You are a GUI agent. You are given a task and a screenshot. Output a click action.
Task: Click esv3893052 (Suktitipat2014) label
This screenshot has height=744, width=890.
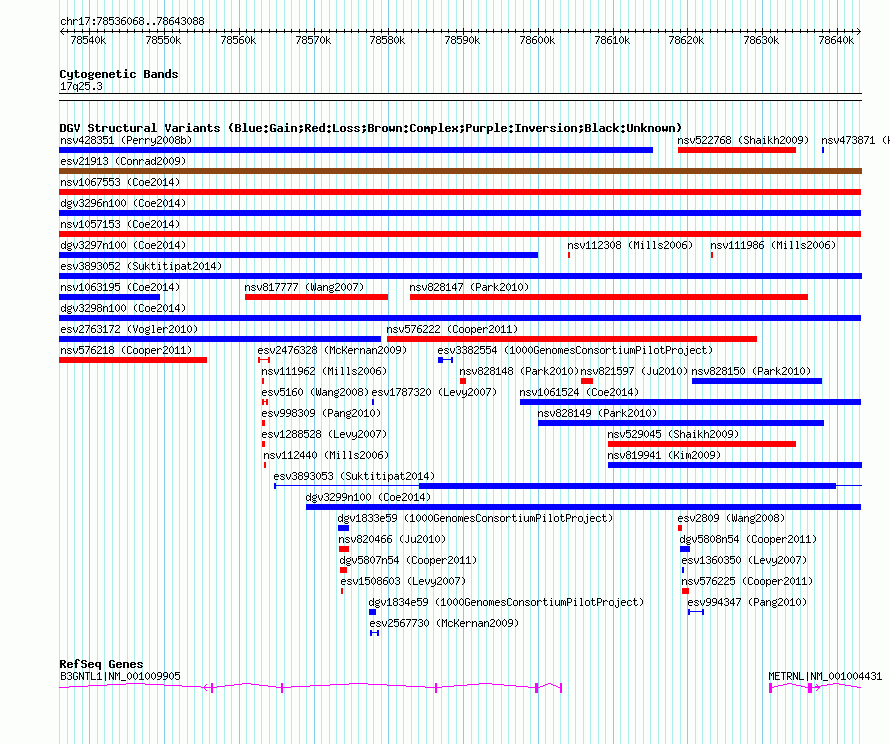click(x=141, y=266)
